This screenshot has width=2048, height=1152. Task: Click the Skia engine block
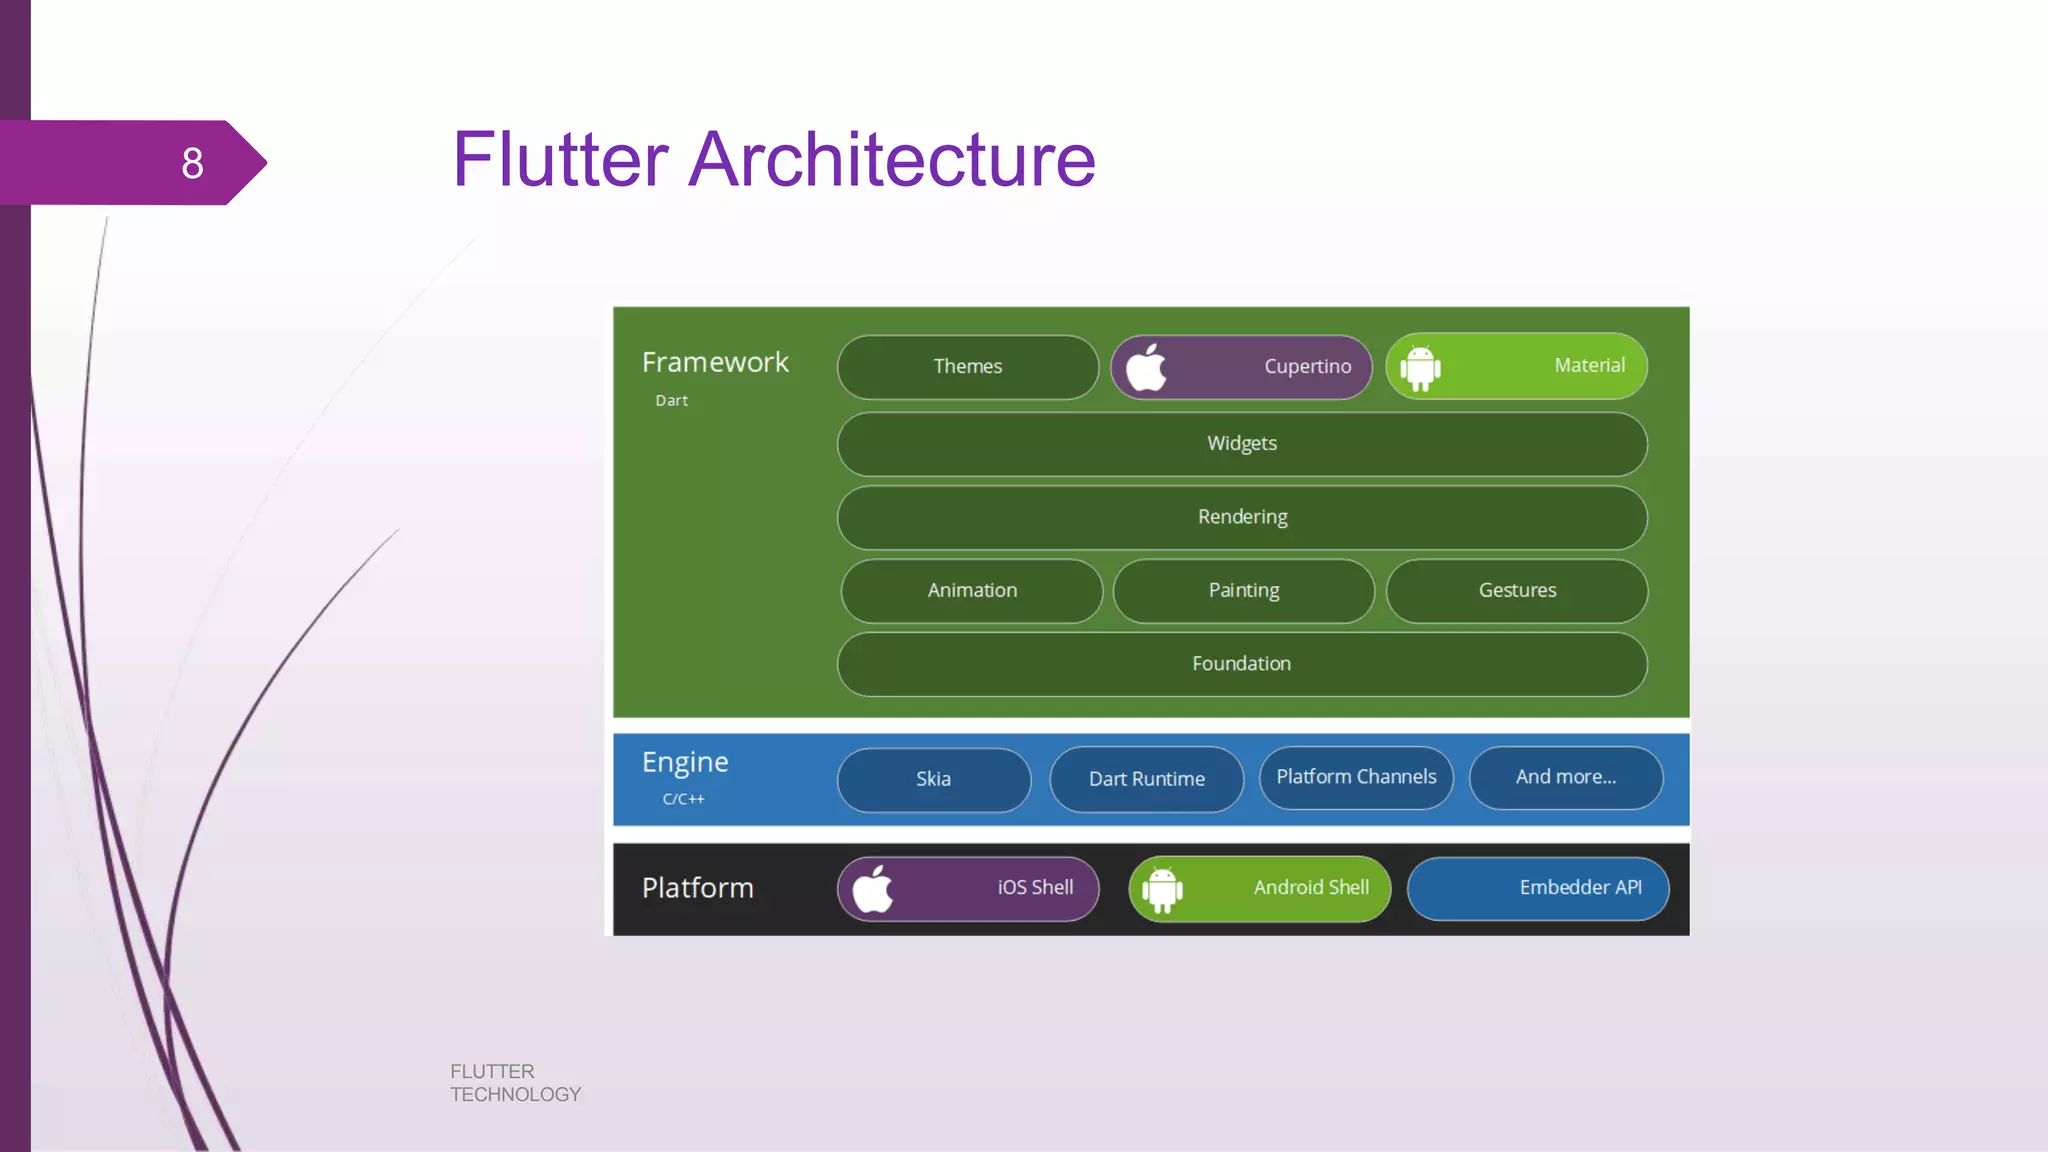933,779
